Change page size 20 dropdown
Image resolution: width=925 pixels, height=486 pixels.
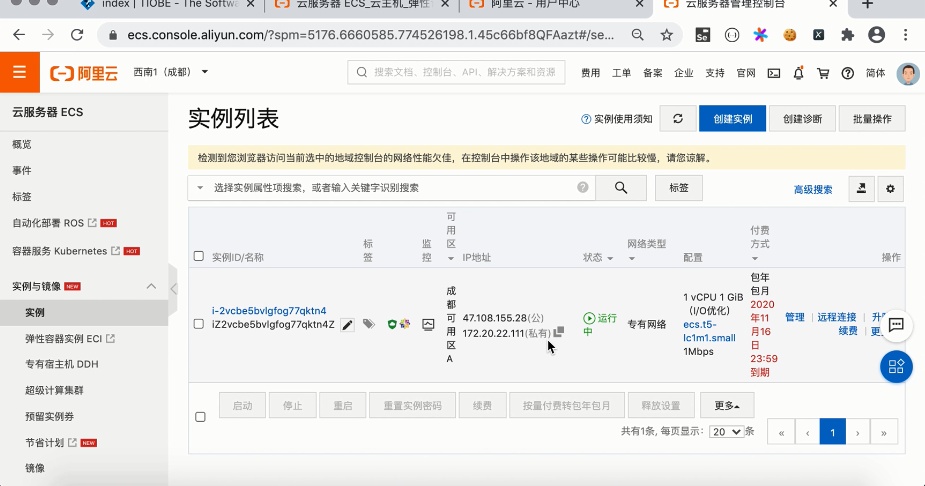tap(726, 432)
